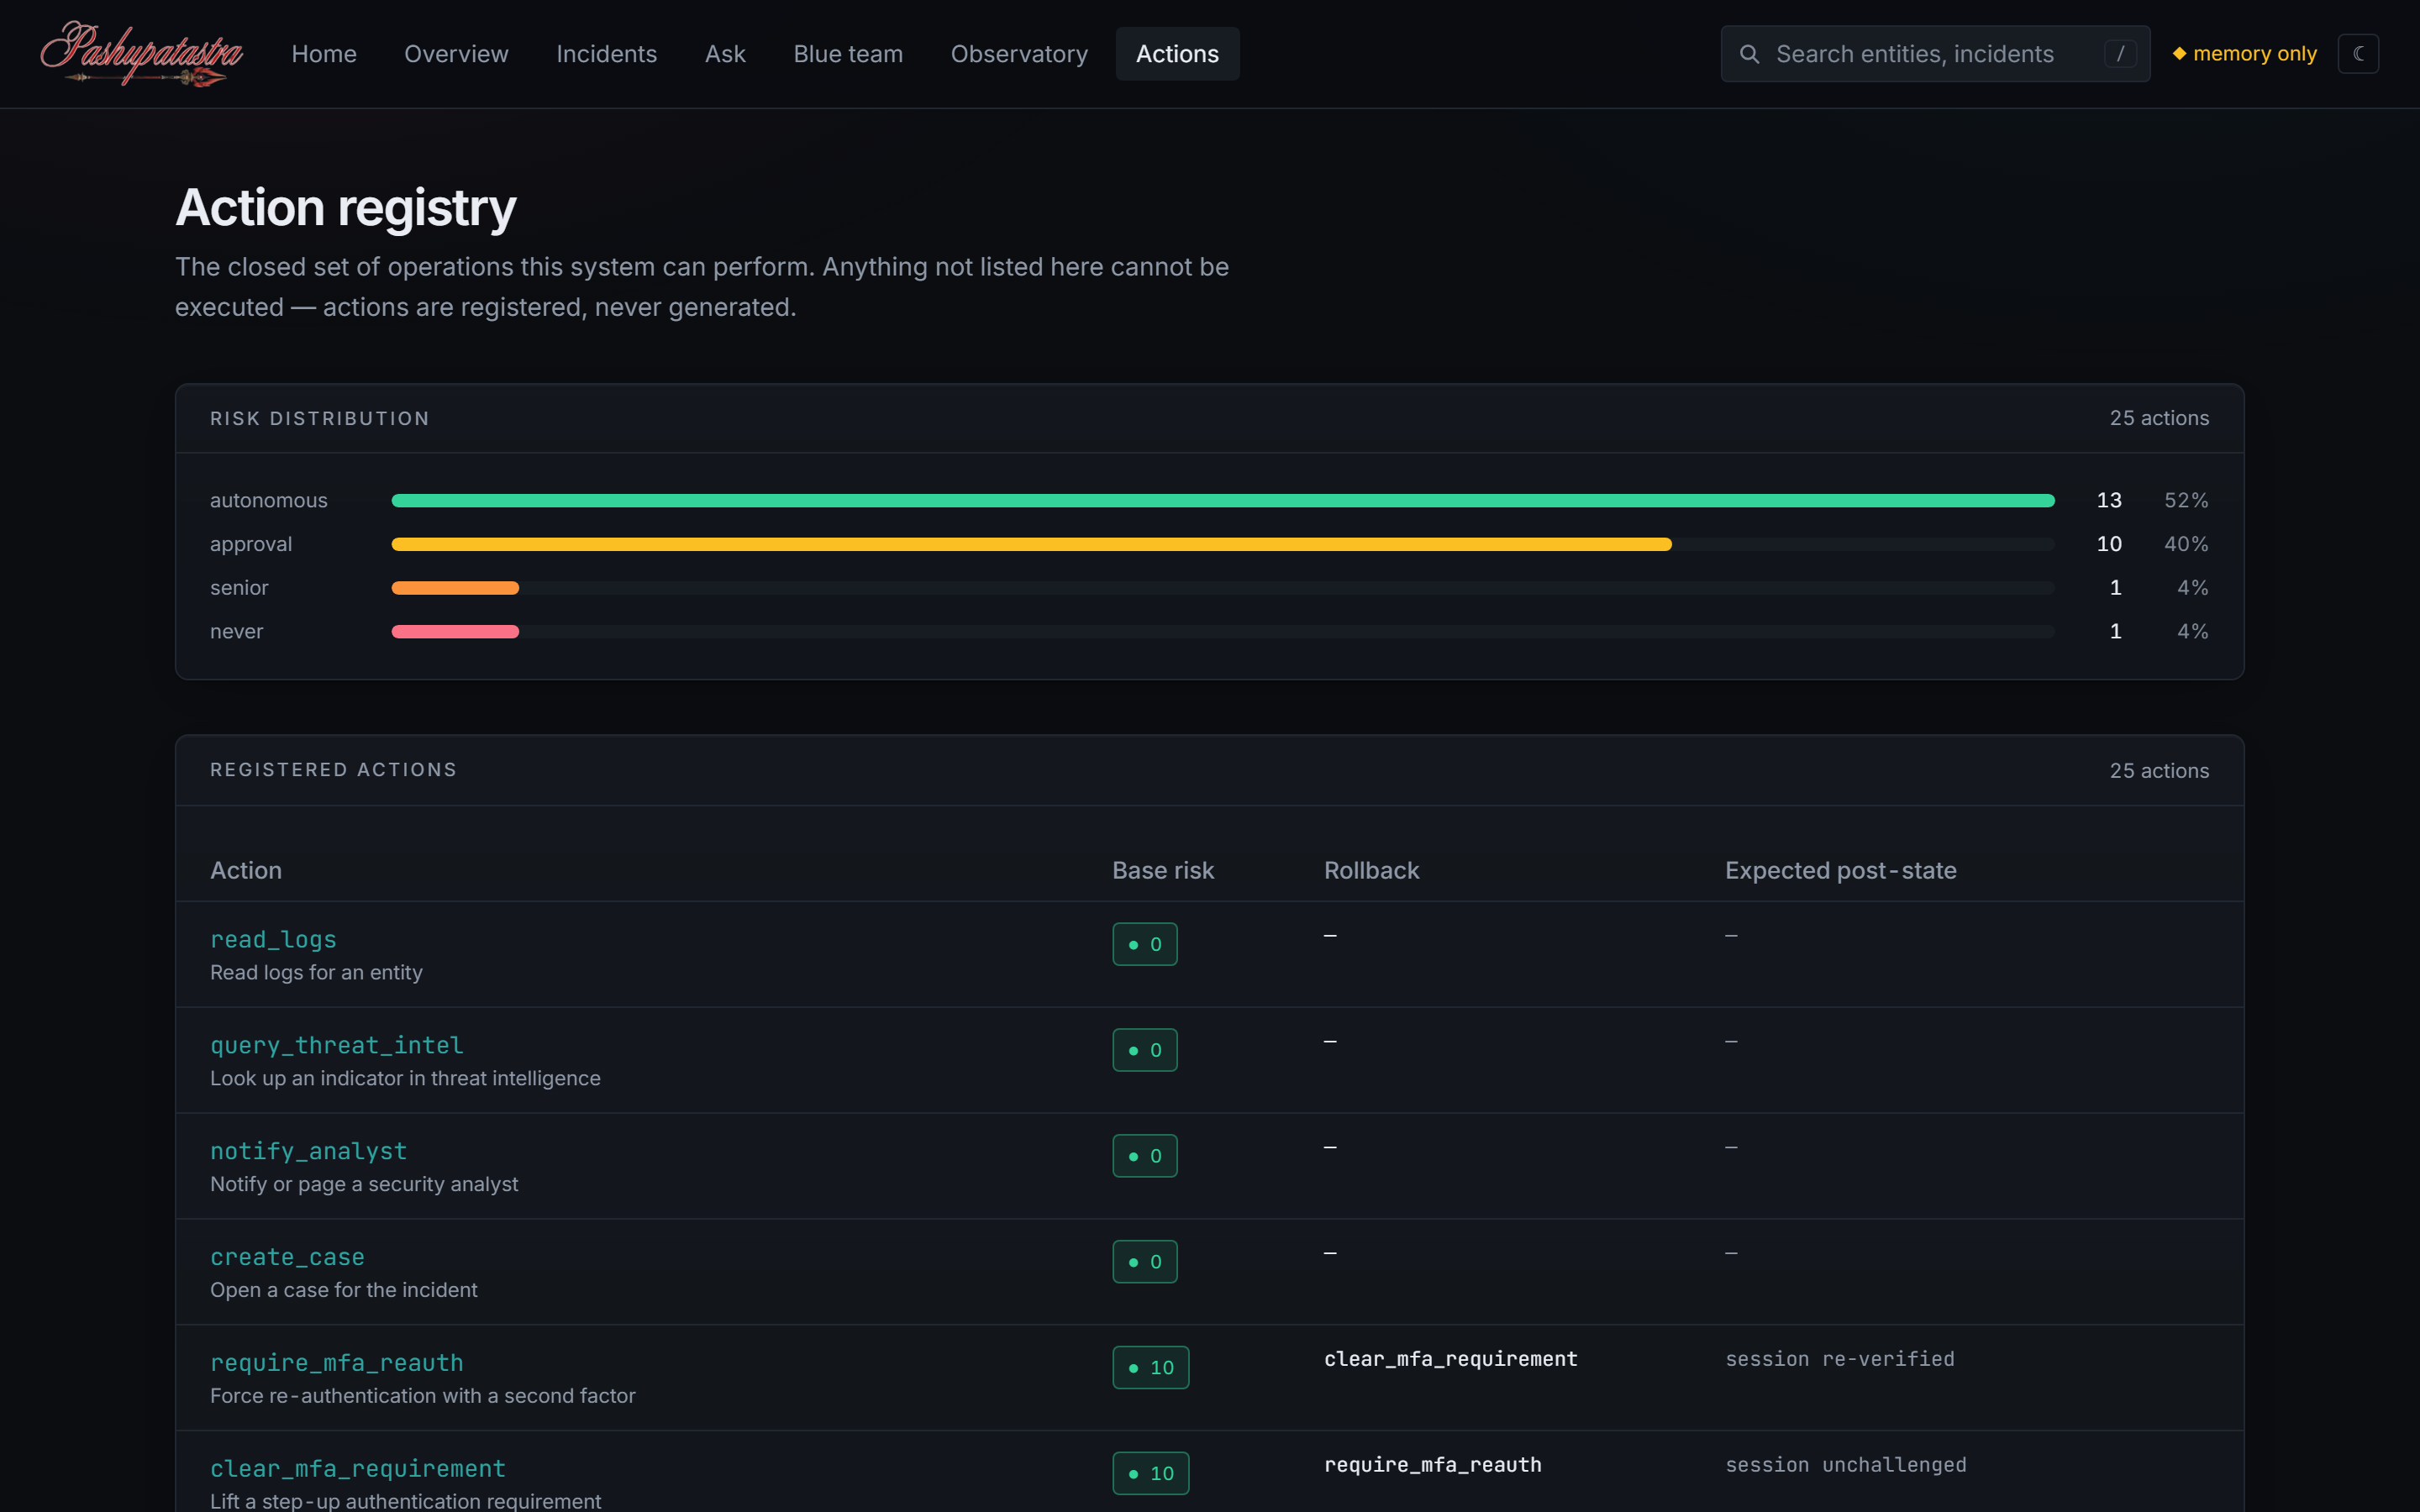Open the query_threat_intel action

(x=337, y=1046)
